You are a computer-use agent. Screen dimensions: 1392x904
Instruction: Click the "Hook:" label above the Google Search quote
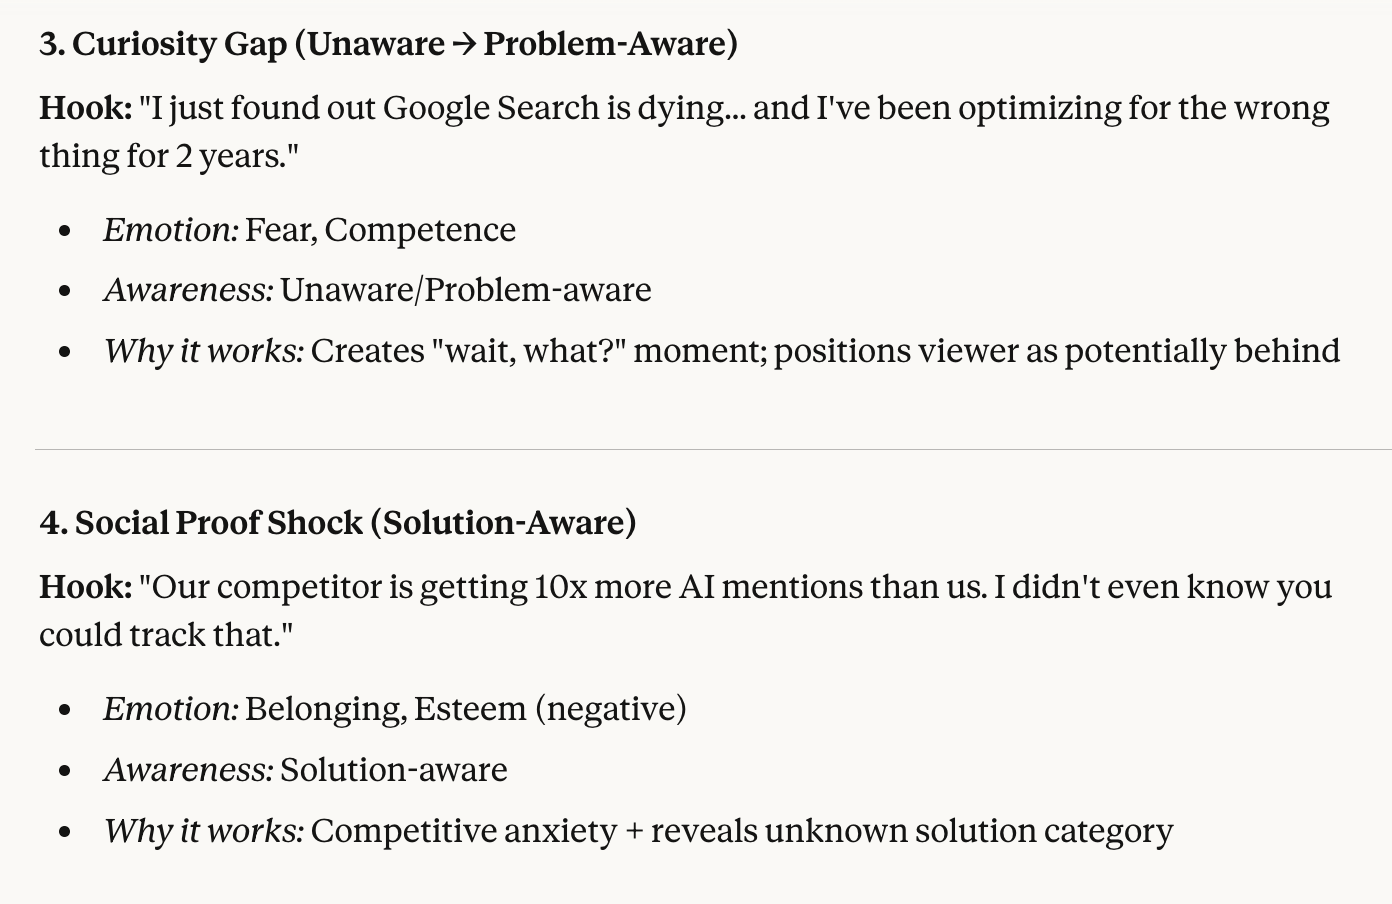coord(85,108)
